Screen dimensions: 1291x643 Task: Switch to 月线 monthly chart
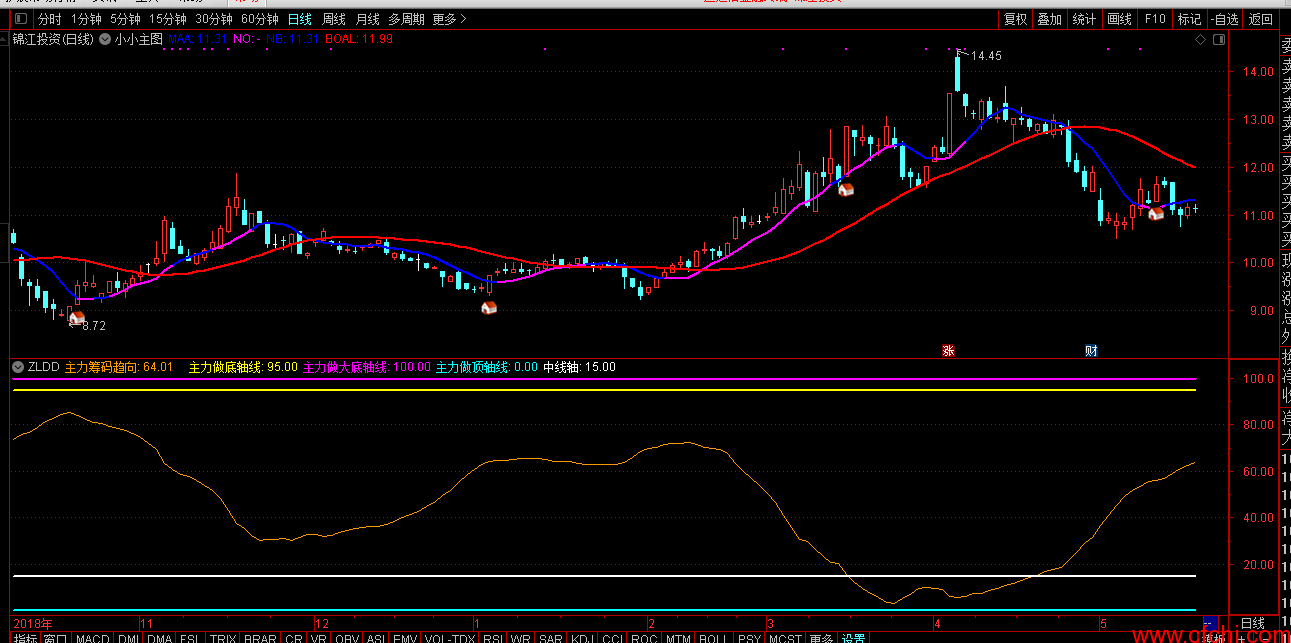click(368, 19)
